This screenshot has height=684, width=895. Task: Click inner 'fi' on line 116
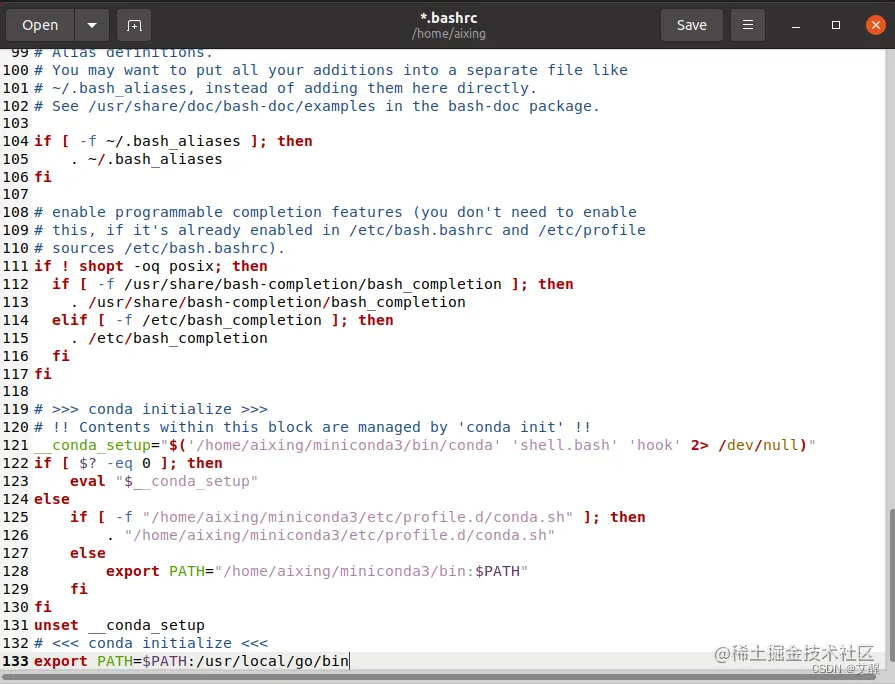pos(61,356)
